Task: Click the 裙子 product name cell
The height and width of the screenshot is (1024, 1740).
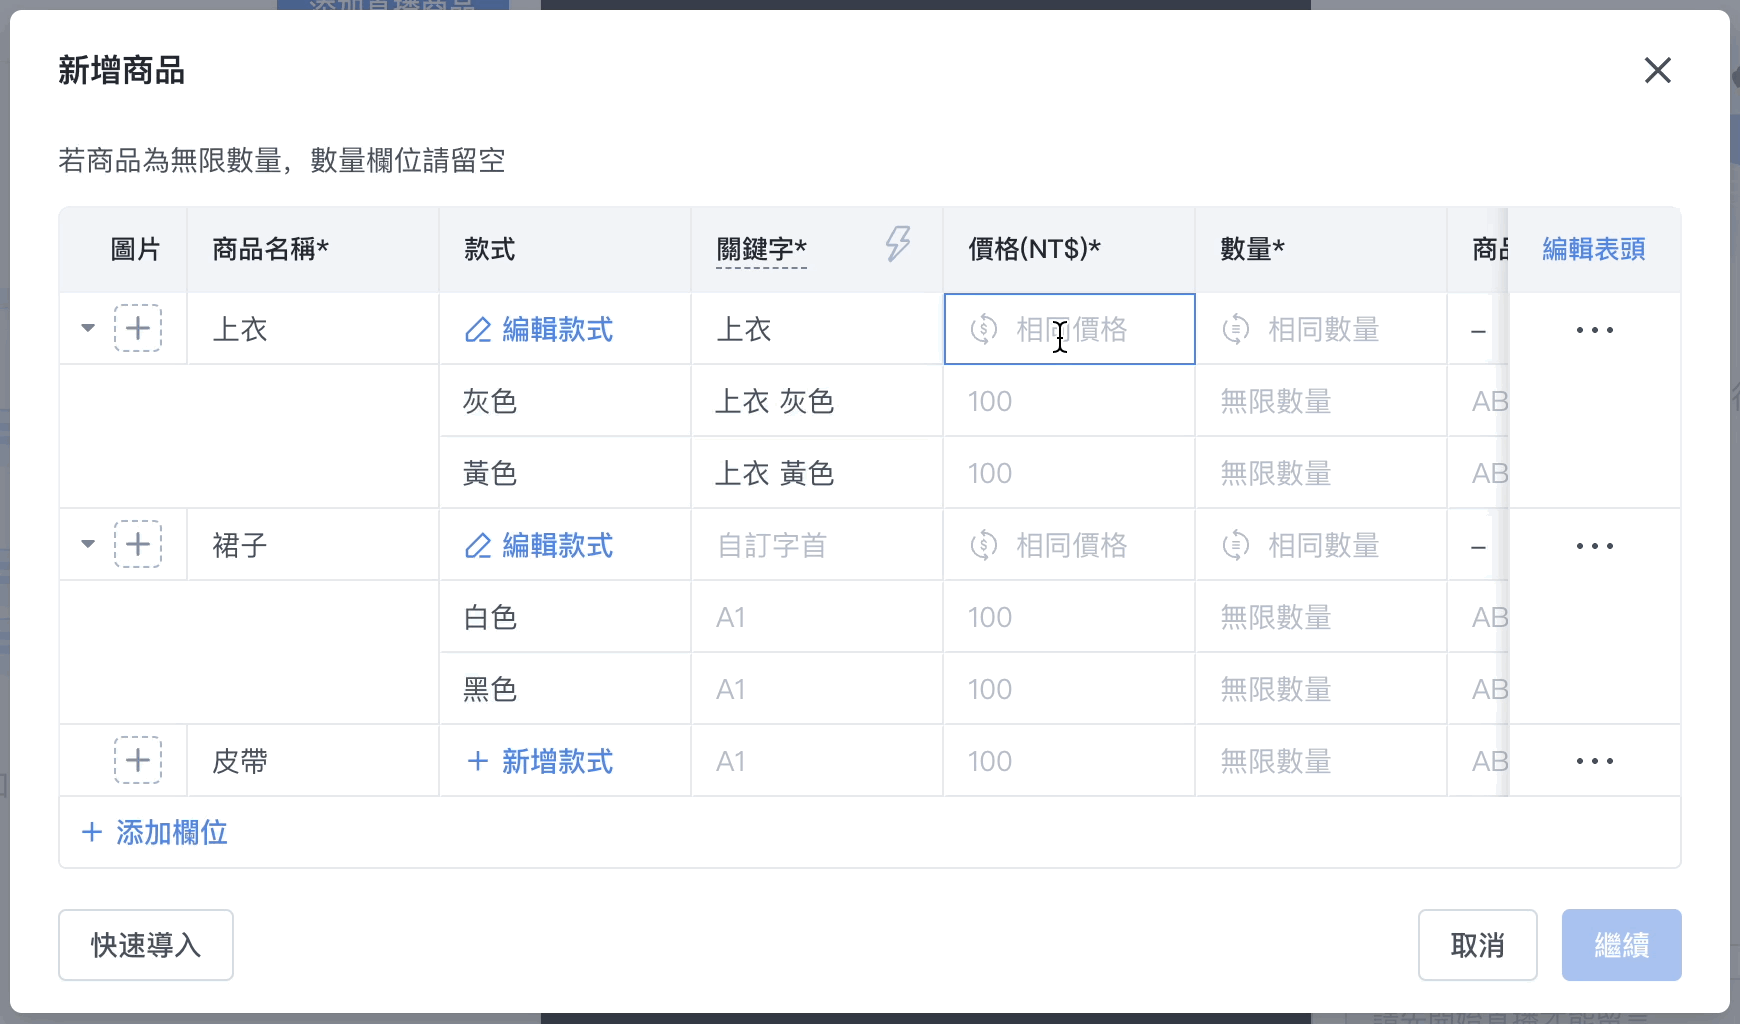Action: [313, 545]
